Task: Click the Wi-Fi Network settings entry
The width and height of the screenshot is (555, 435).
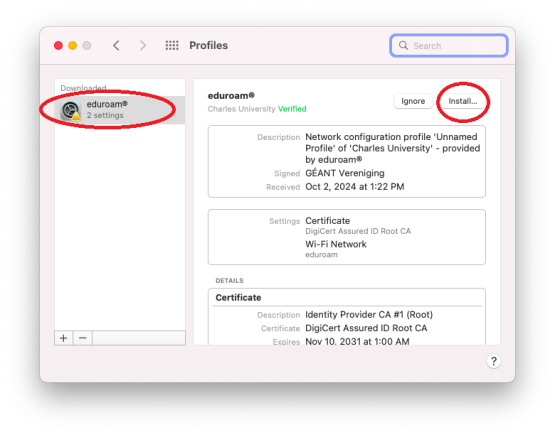Action: pos(336,244)
